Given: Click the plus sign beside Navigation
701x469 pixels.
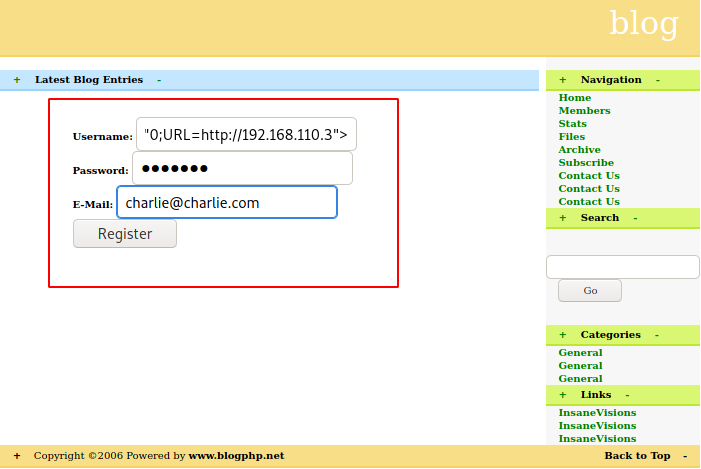Looking at the screenshot, I should (x=563, y=80).
